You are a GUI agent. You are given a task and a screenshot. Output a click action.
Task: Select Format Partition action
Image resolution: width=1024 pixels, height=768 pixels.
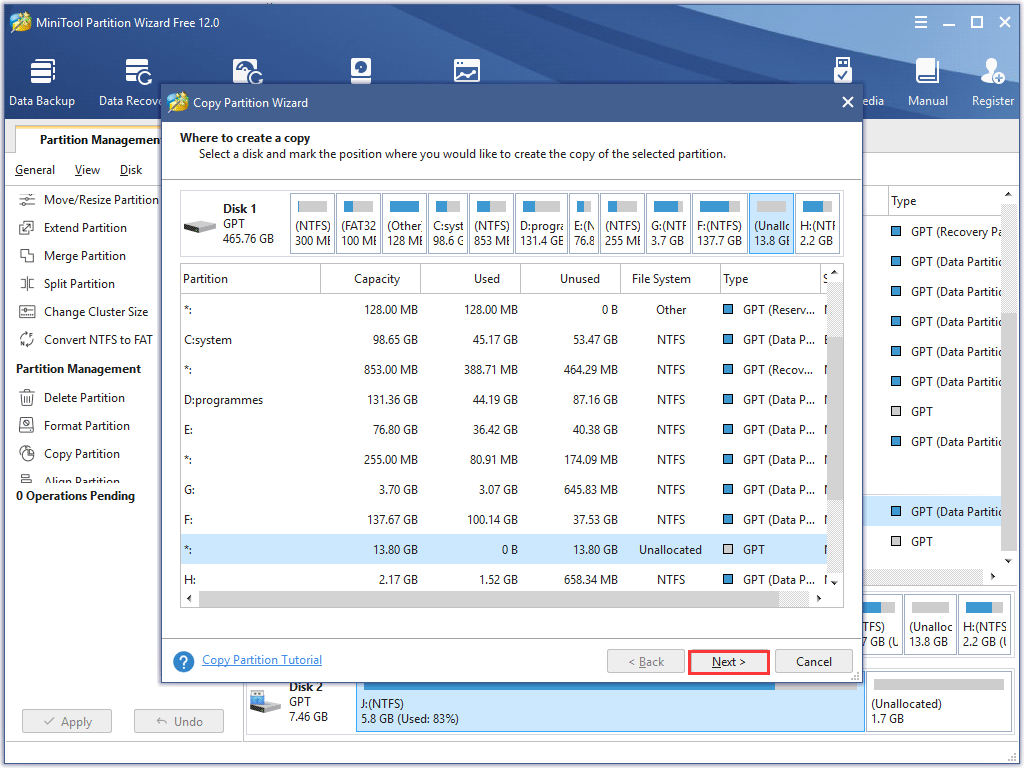74,426
